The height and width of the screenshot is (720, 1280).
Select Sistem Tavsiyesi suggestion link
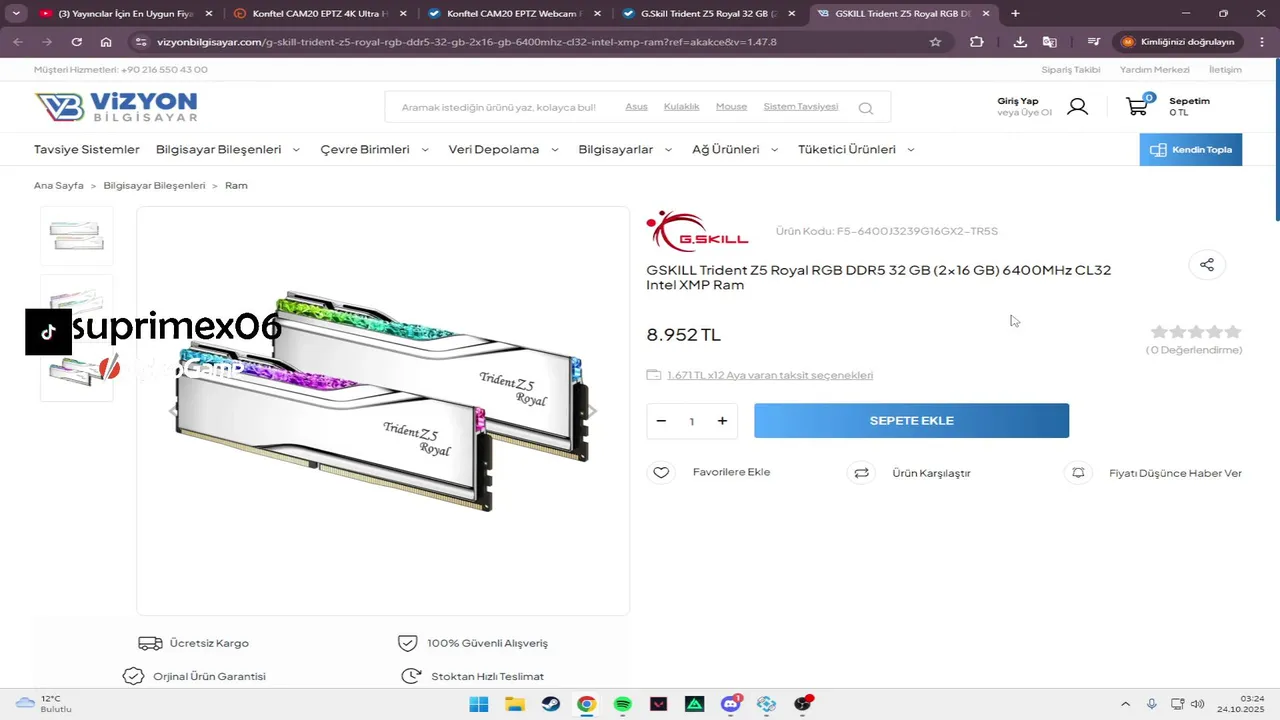(801, 106)
